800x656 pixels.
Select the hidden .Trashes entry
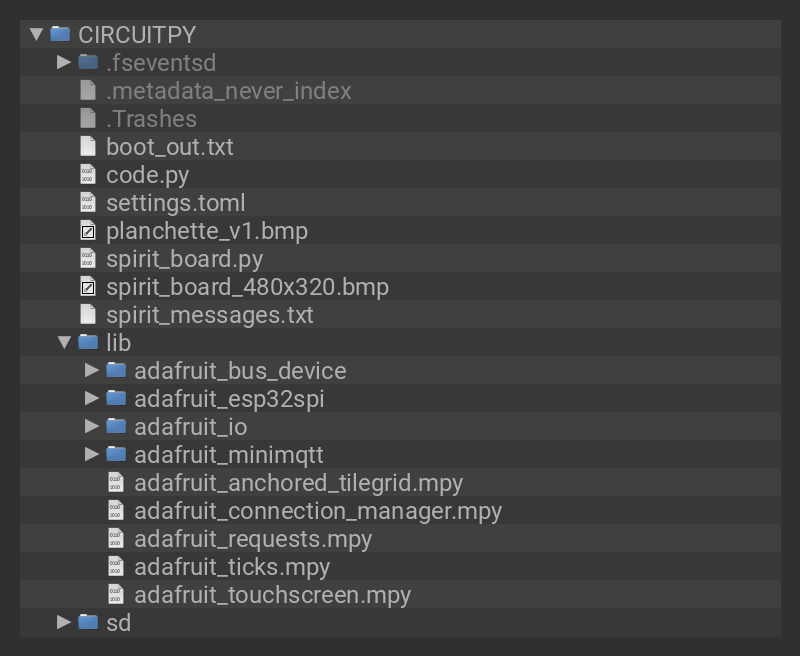click(151, 119)
